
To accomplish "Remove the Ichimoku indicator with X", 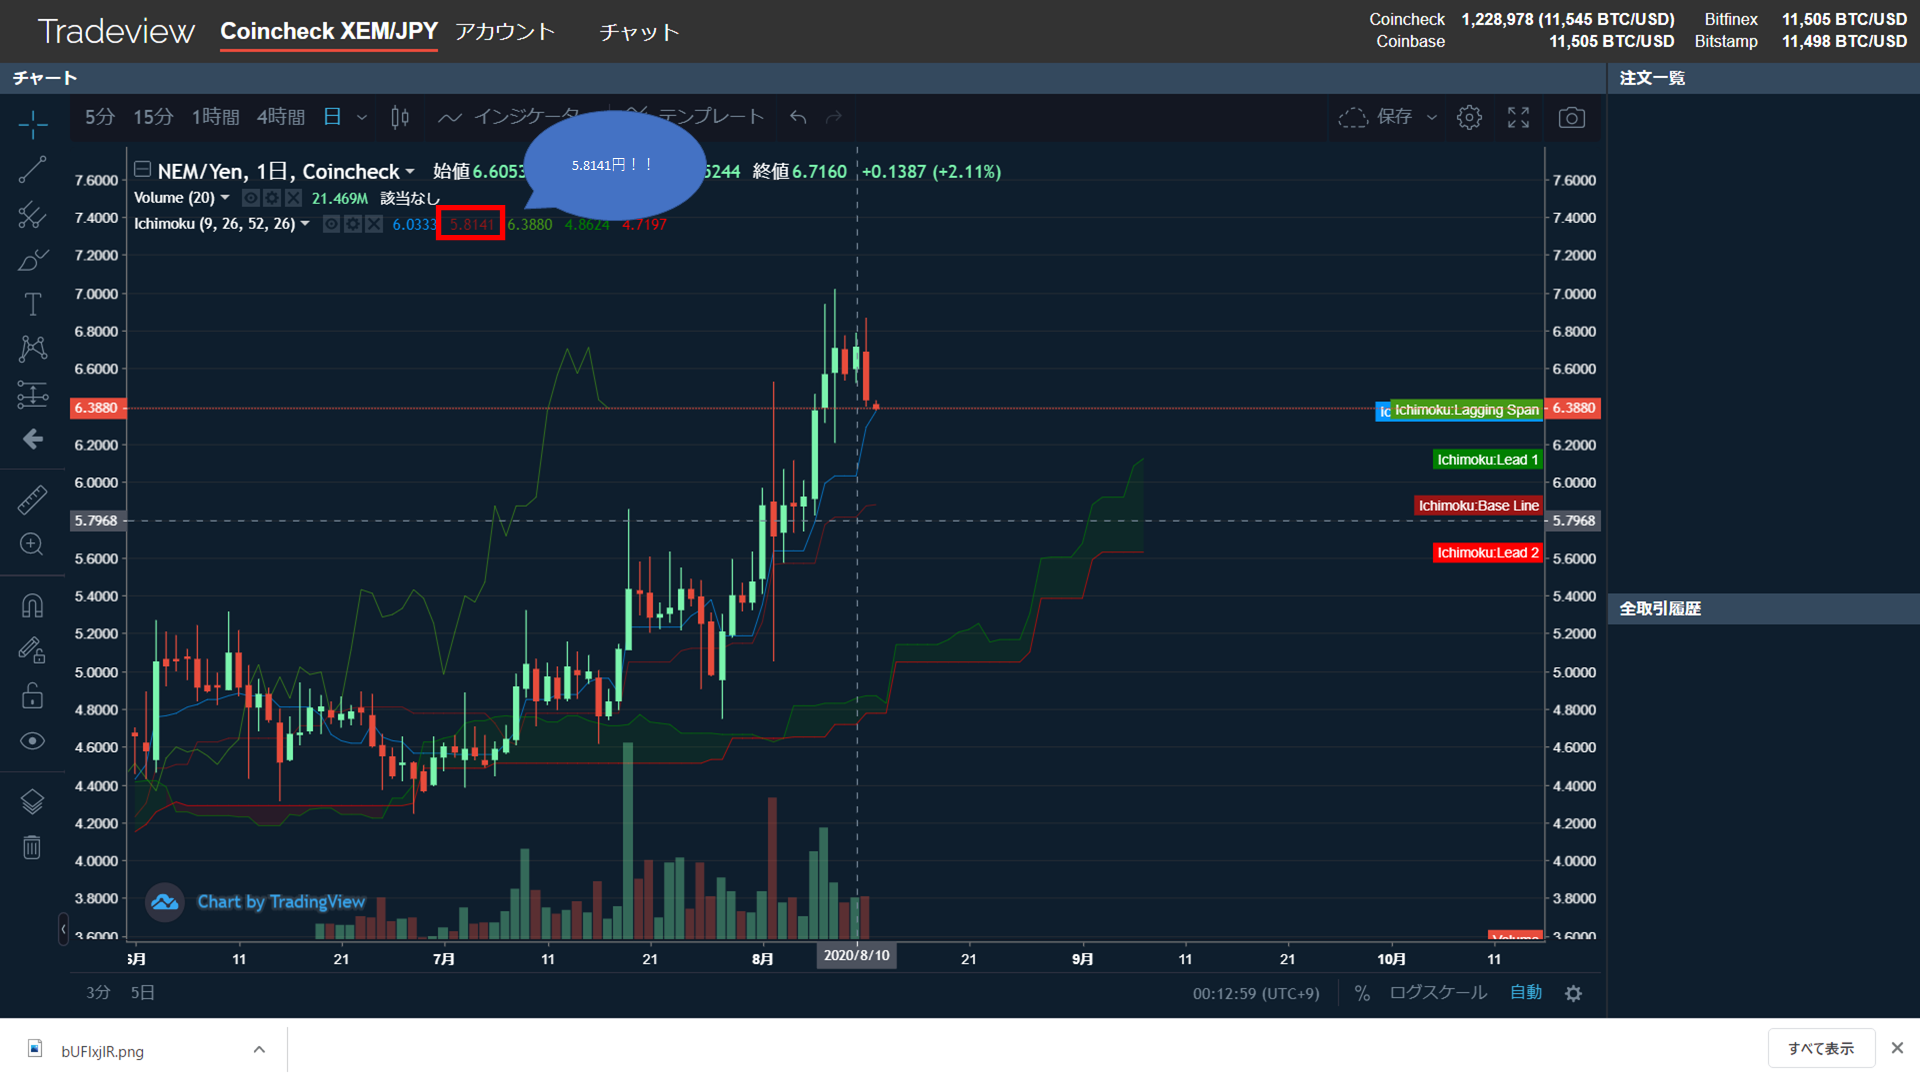I will pyautogui.click(x=374, y=224).
